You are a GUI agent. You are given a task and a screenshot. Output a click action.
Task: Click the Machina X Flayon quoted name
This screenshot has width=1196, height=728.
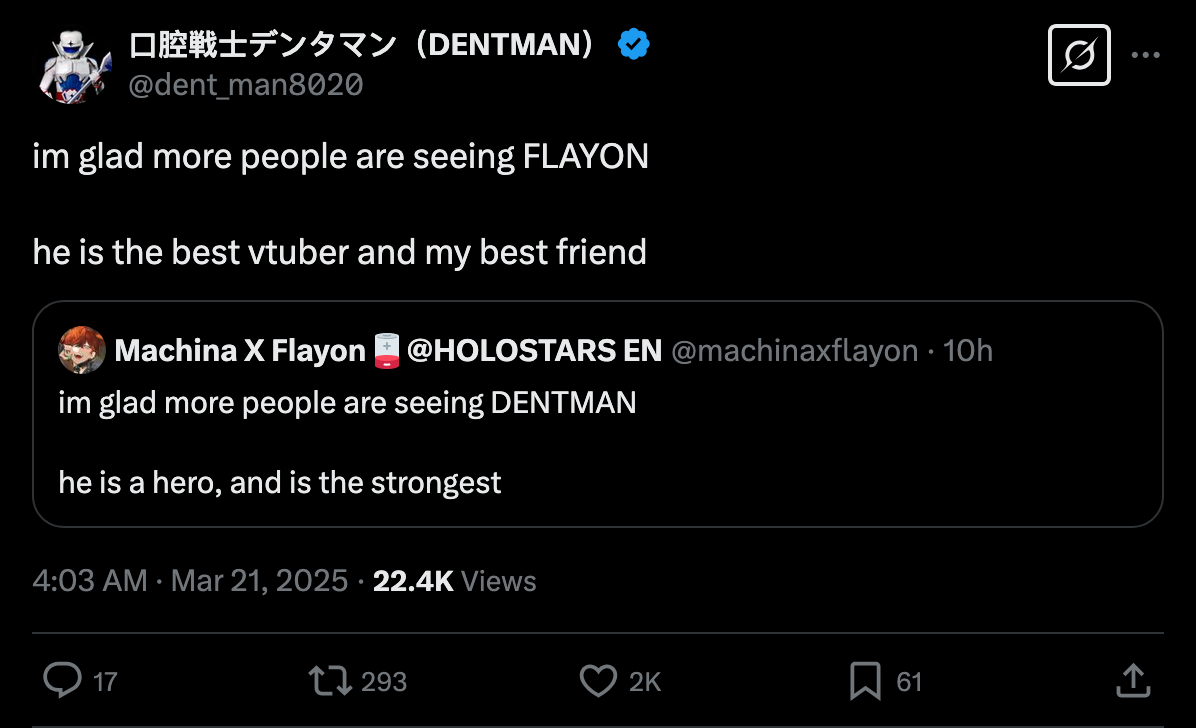click(x=240, y=350)
